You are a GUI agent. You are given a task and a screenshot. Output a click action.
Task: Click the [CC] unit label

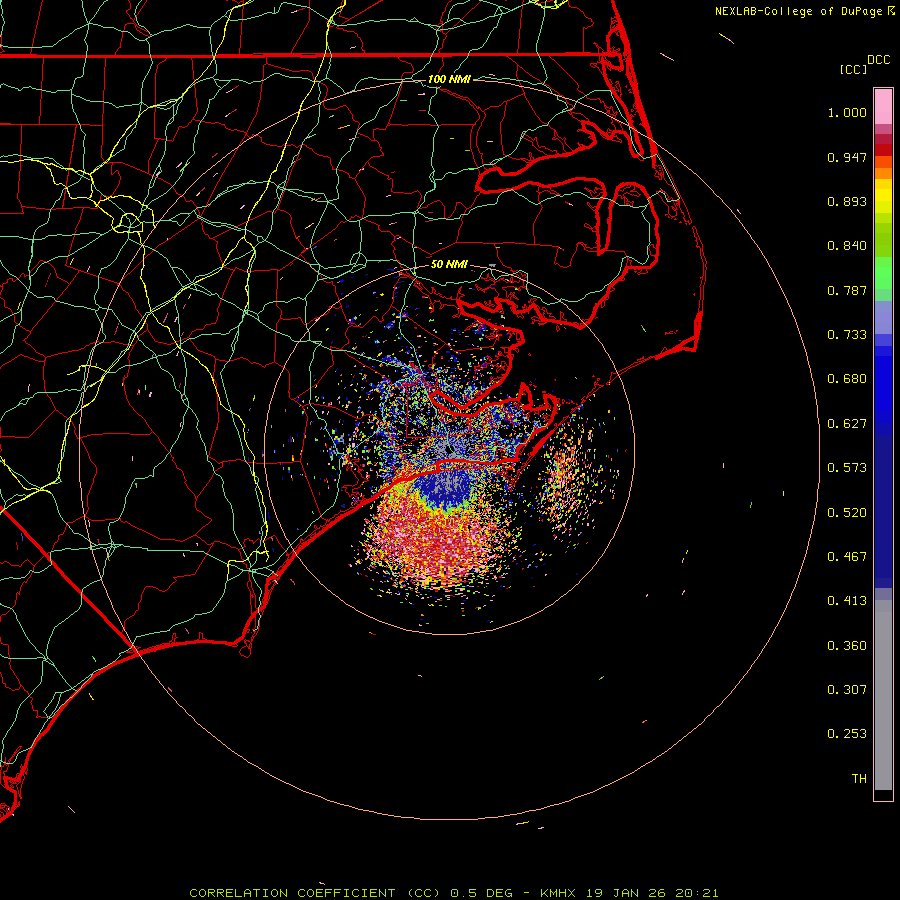(853, 69)
